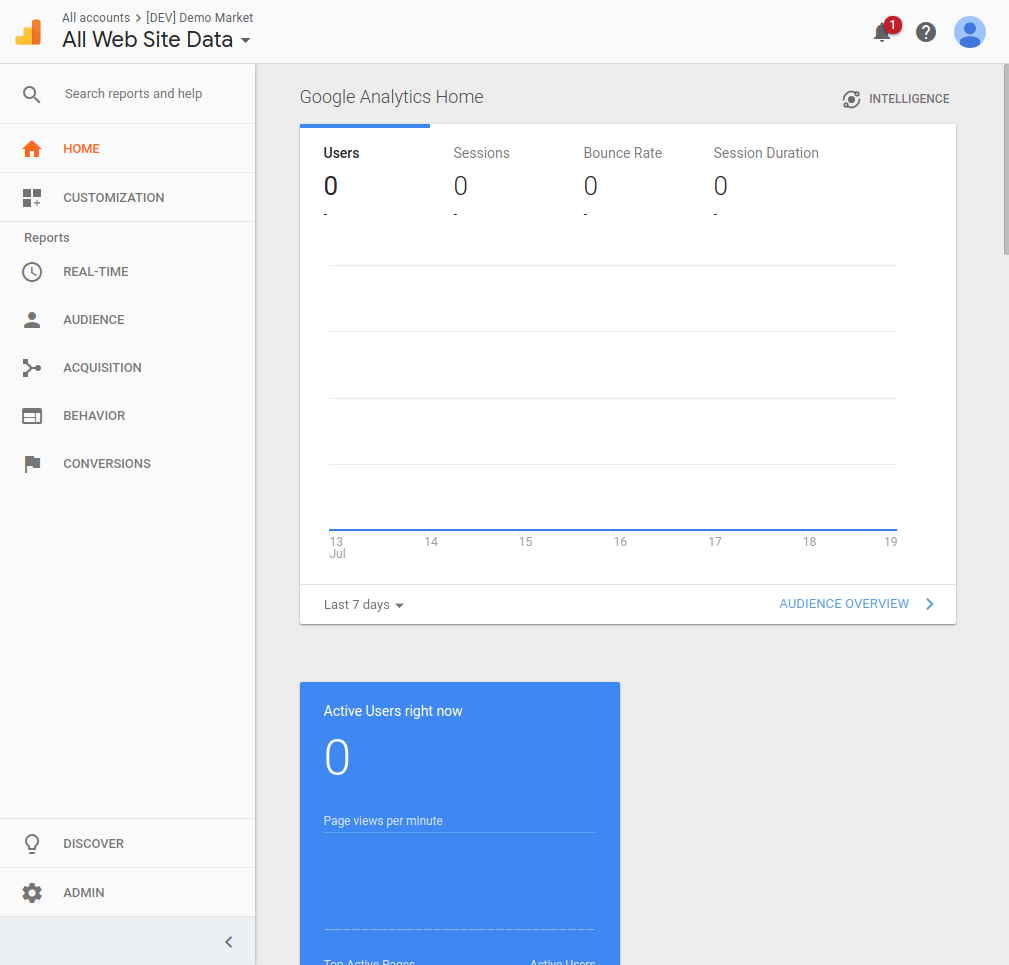The image size is (1009, 965).
Task: Open the notifications bell
Action: pos(882,32)
